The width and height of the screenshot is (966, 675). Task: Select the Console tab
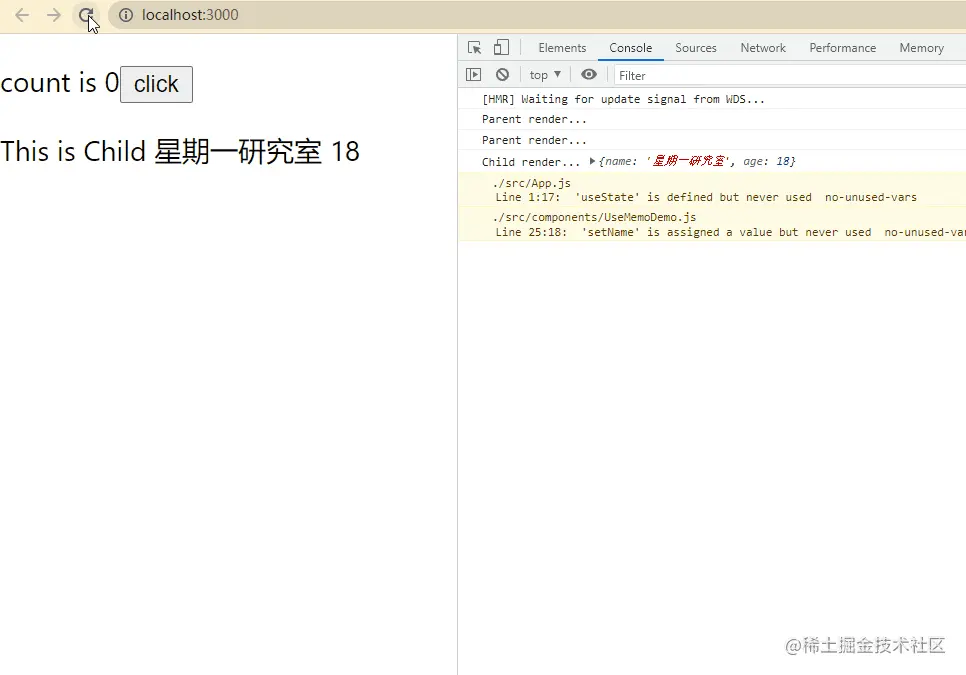pos(630,48)
